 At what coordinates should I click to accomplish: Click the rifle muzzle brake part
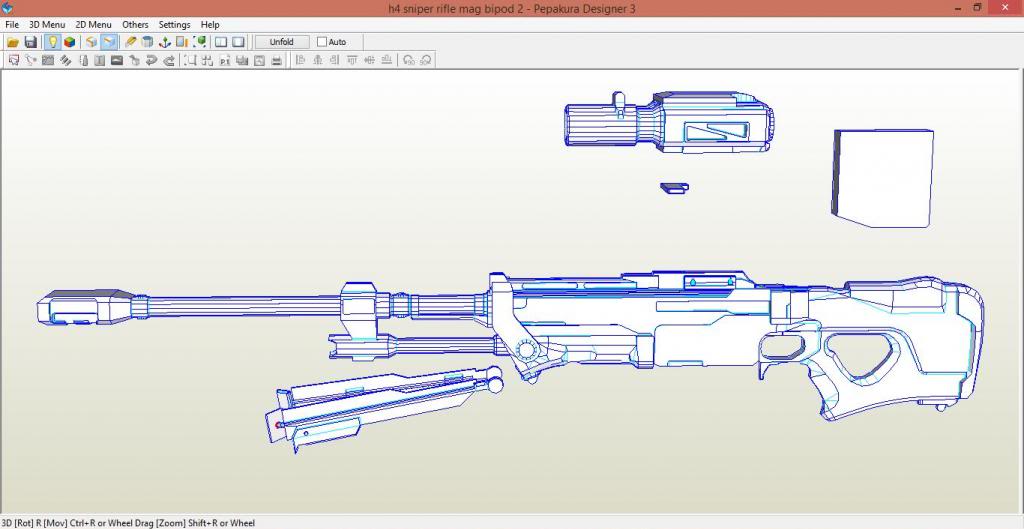(x=85, y=307)
